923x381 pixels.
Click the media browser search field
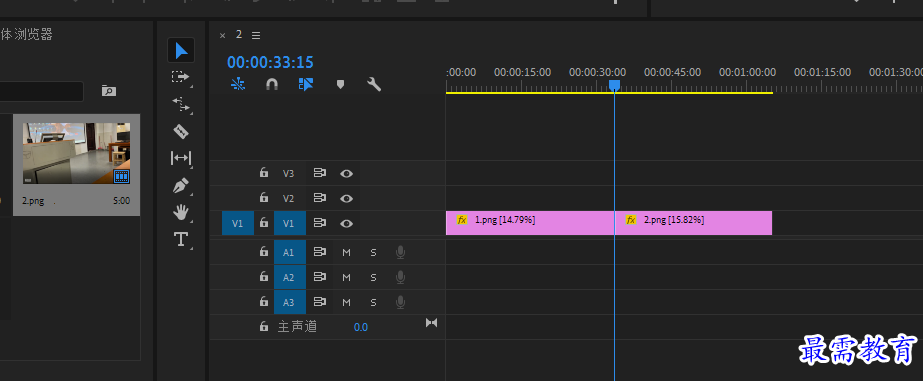41,91
